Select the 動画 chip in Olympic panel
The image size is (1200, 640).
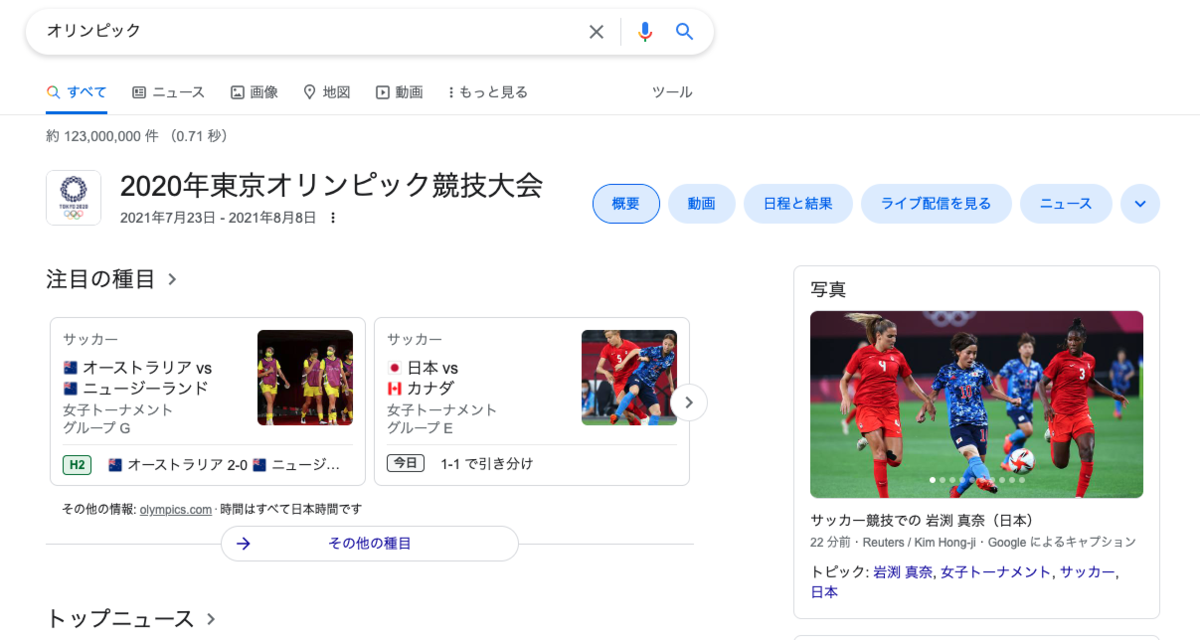701,204
